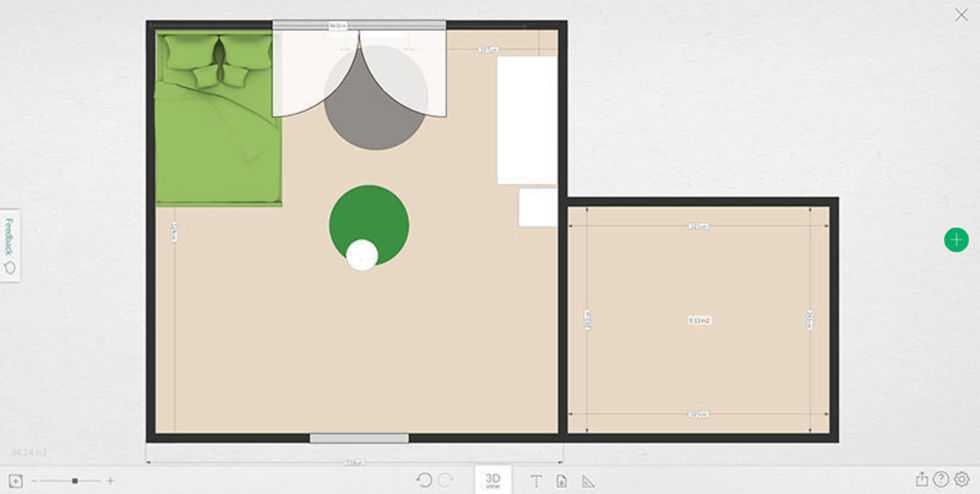Image resolution: width=980 pixels, height=494 pixels.
Task: Undo the last action
Action: pyautogui.click(x=424, y=480)
